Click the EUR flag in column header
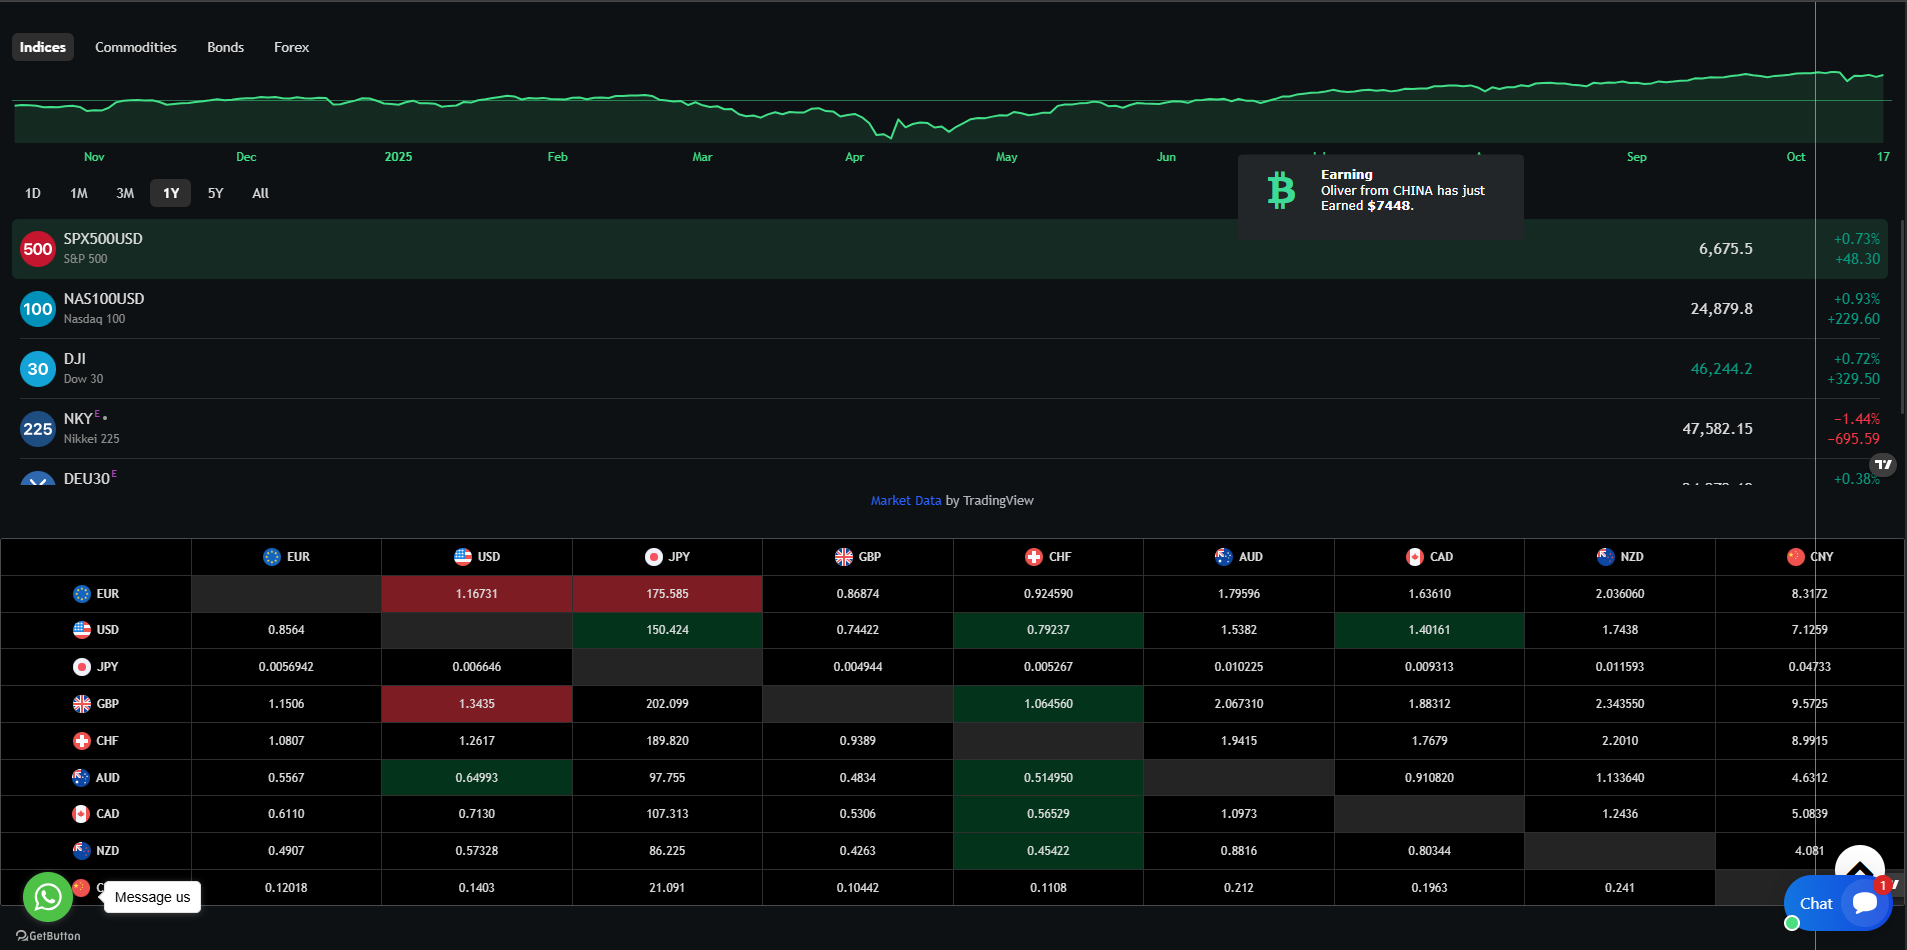The height and width of the screenshot is (950, 1907). 272,557
